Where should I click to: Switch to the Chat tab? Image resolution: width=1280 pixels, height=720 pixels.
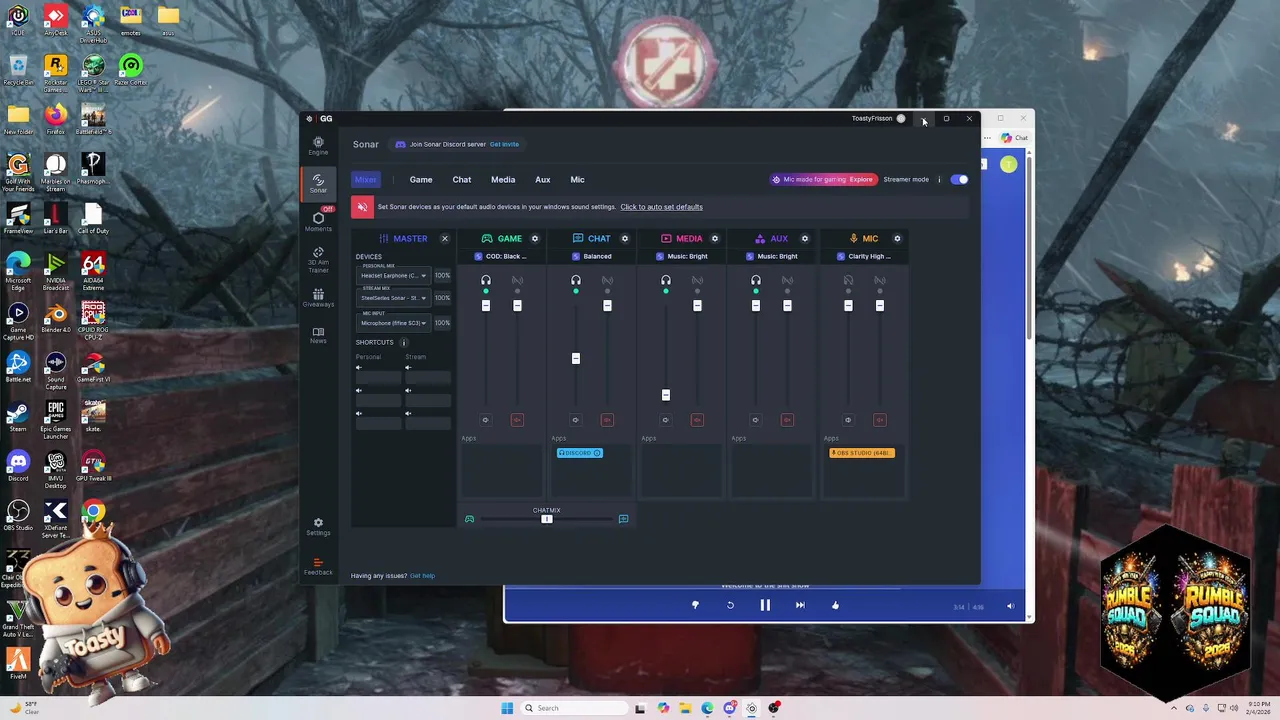click(x=462, y=180)
